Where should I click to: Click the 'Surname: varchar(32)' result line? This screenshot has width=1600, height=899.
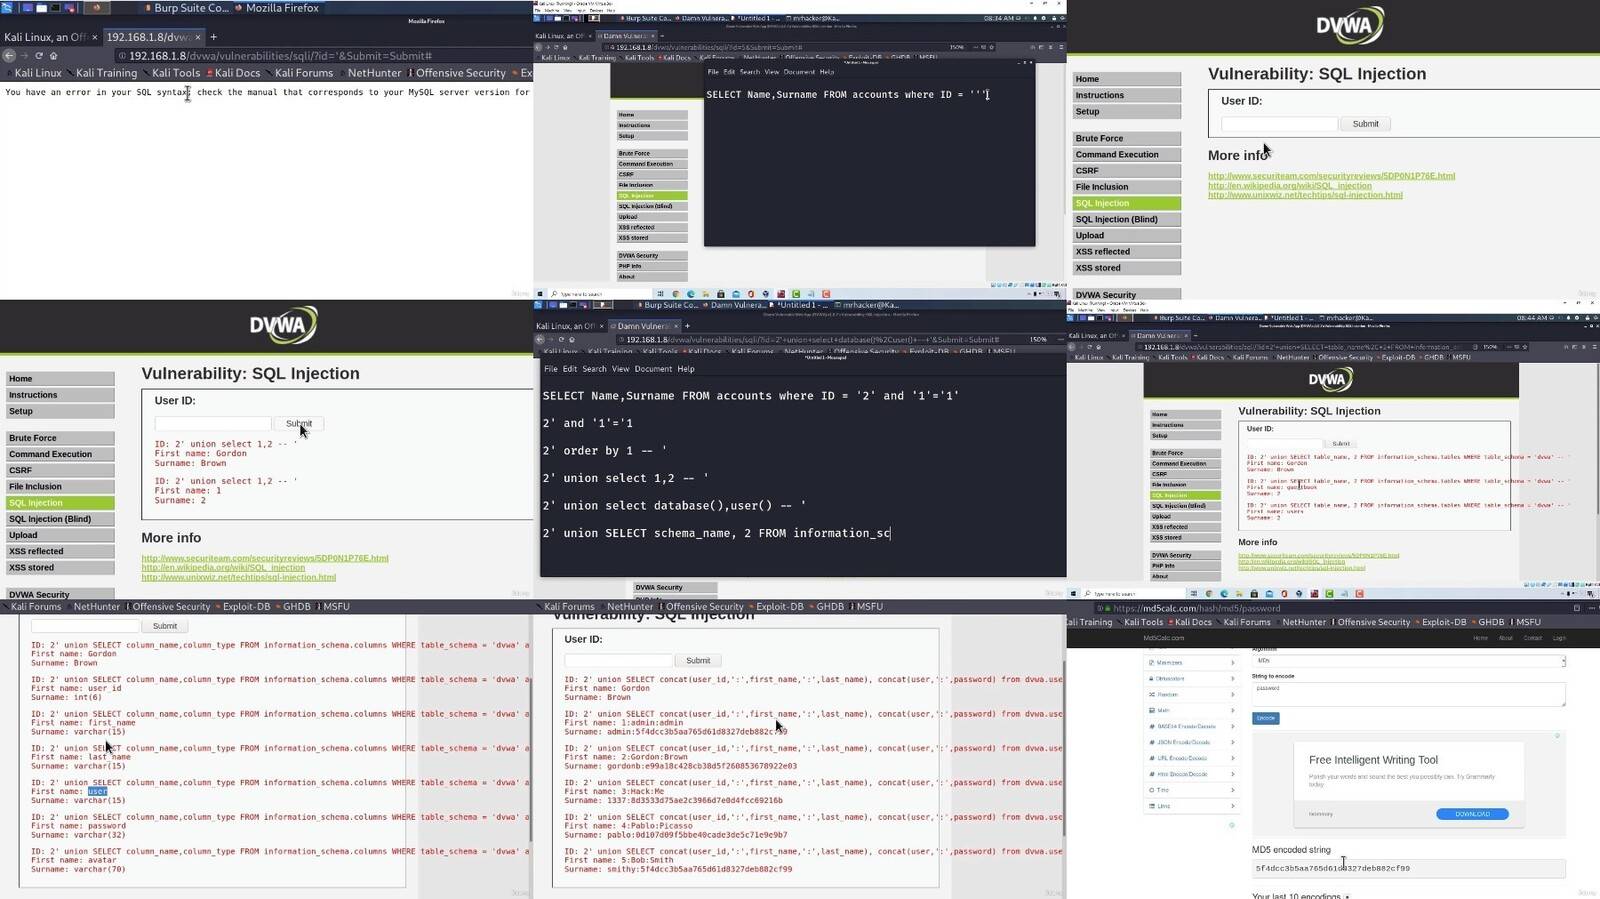point(79,835)
